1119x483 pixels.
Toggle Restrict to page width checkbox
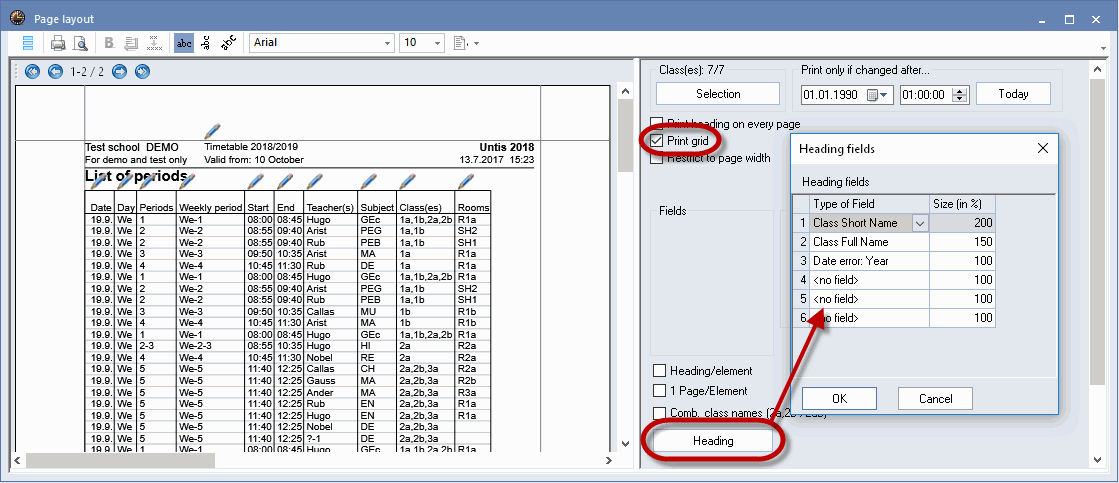click(x=657, y=158)
